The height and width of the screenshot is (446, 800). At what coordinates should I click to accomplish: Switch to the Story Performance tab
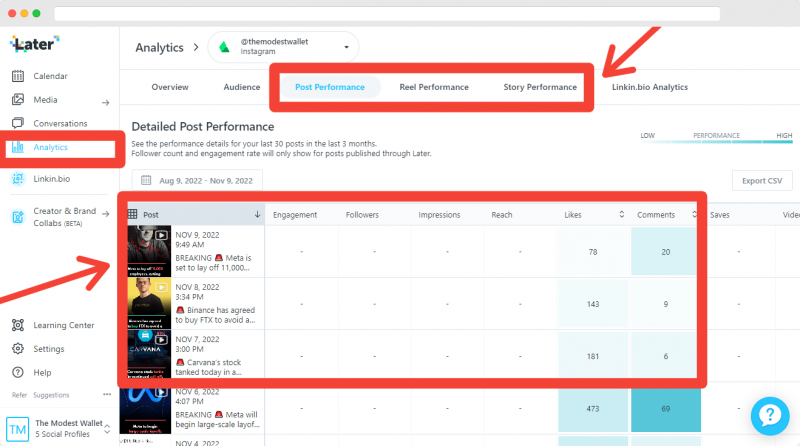point(540,87)
